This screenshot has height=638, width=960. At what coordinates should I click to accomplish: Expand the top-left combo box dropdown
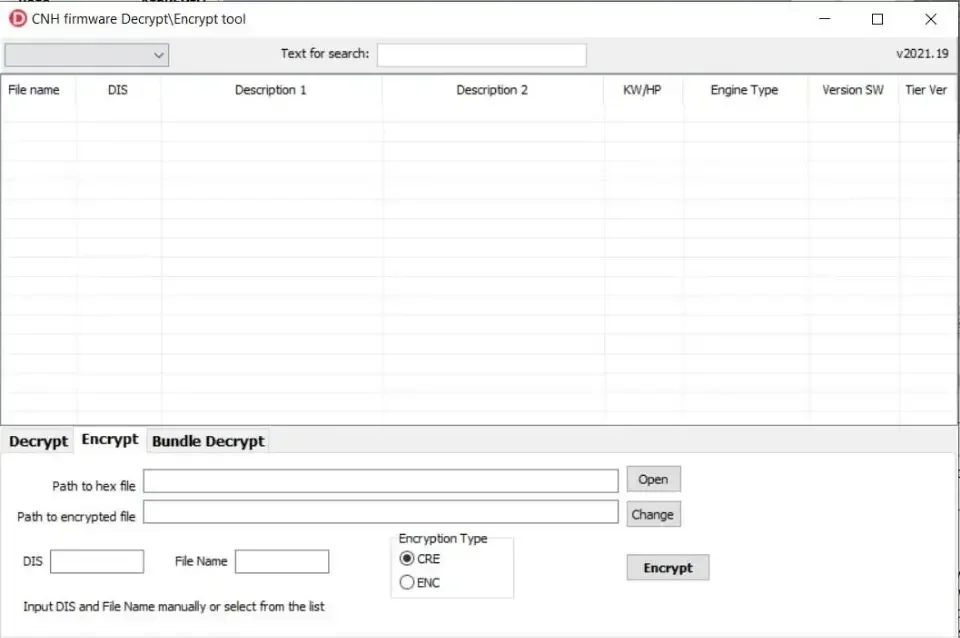point(86,55)
